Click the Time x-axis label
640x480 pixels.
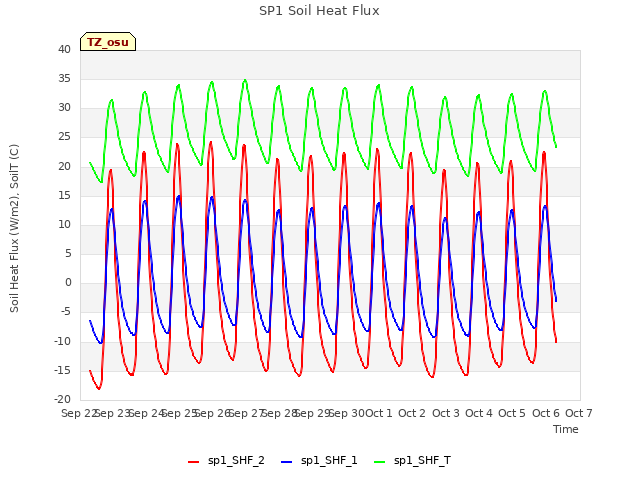pos(565,429)
